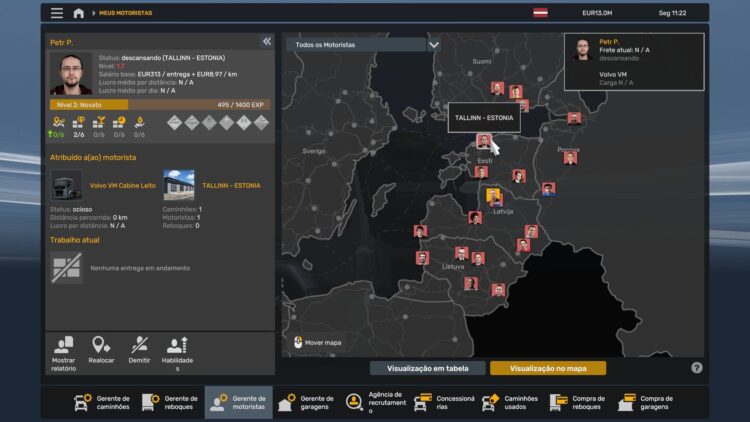
Task: Select the yellow highlighted driver marker near Latvija
Action: (493, 195)
